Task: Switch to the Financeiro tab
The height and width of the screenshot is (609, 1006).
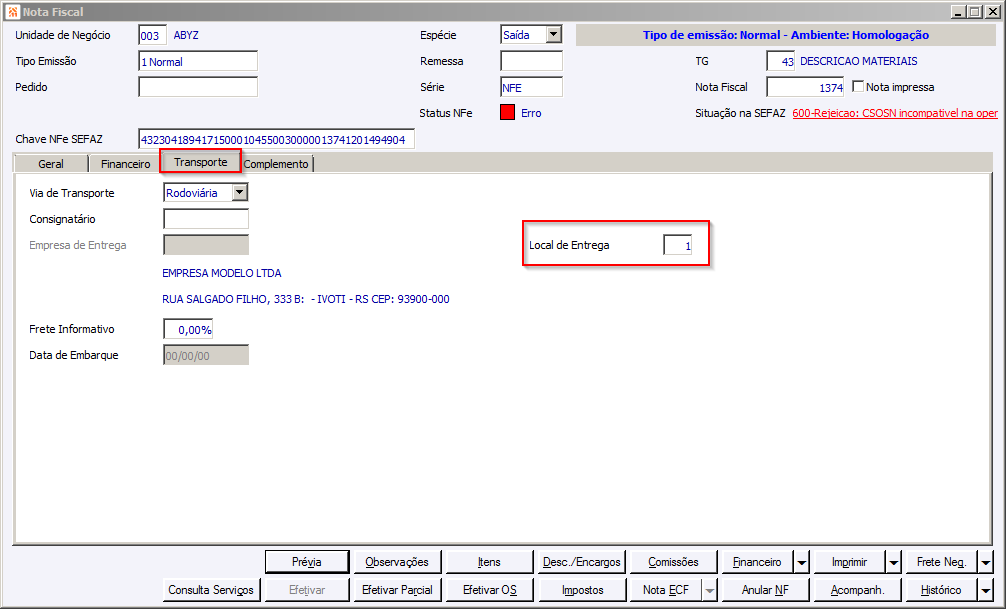Action: pos(125,164)
